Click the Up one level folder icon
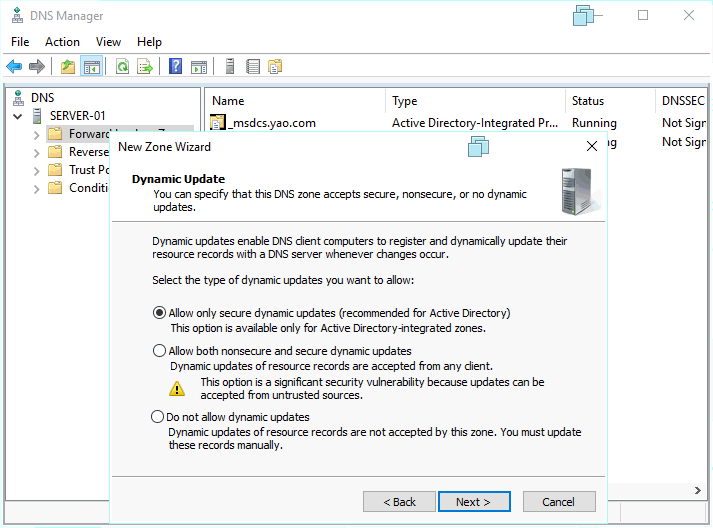The height and width of the screenshot is (528, 713). 68,67
